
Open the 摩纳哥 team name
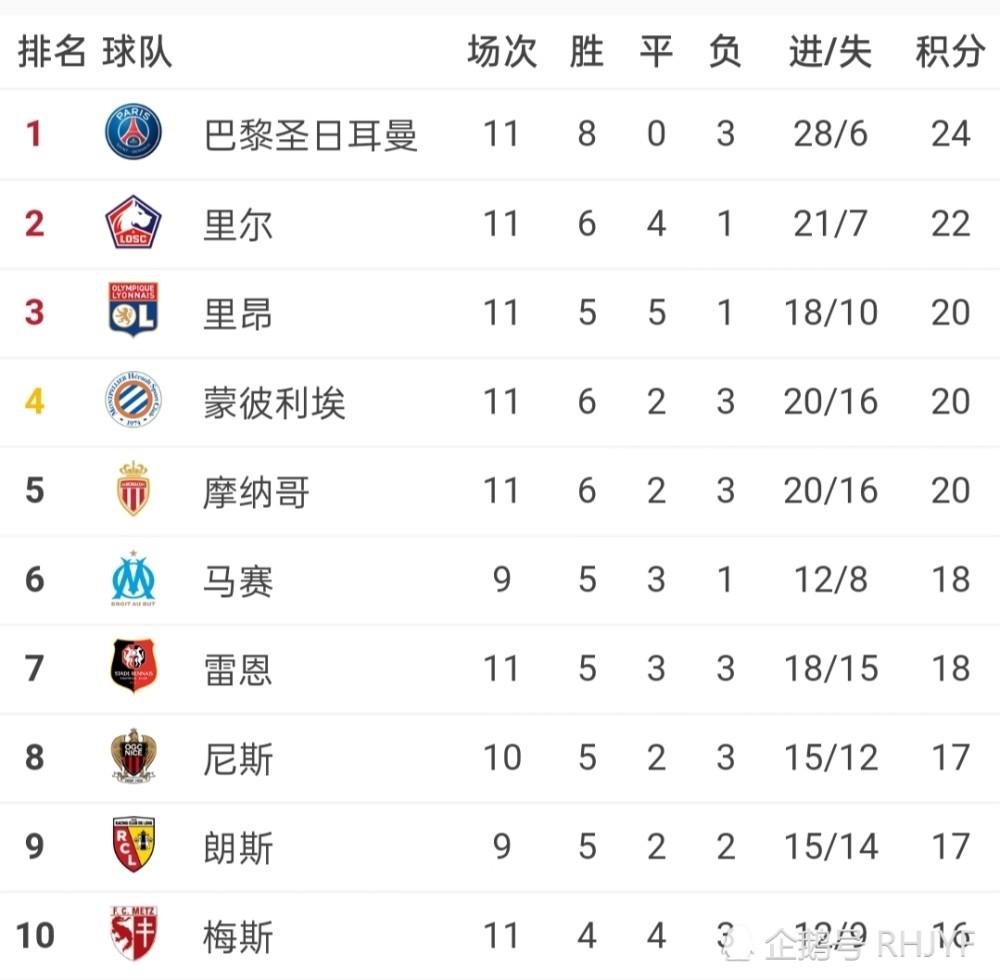(256, 491)
